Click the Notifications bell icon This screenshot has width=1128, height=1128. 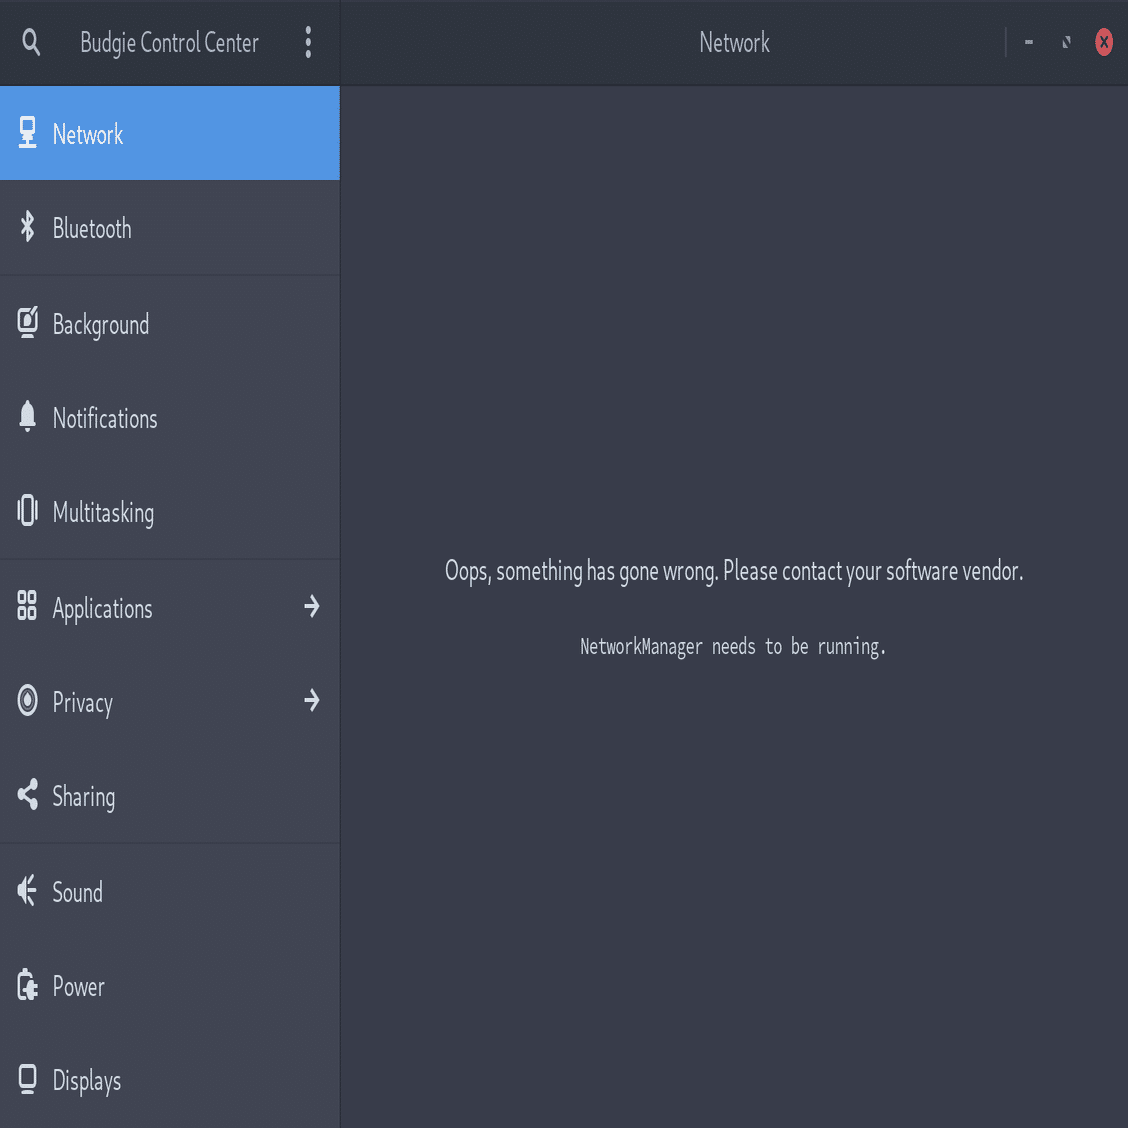(28, 416)
